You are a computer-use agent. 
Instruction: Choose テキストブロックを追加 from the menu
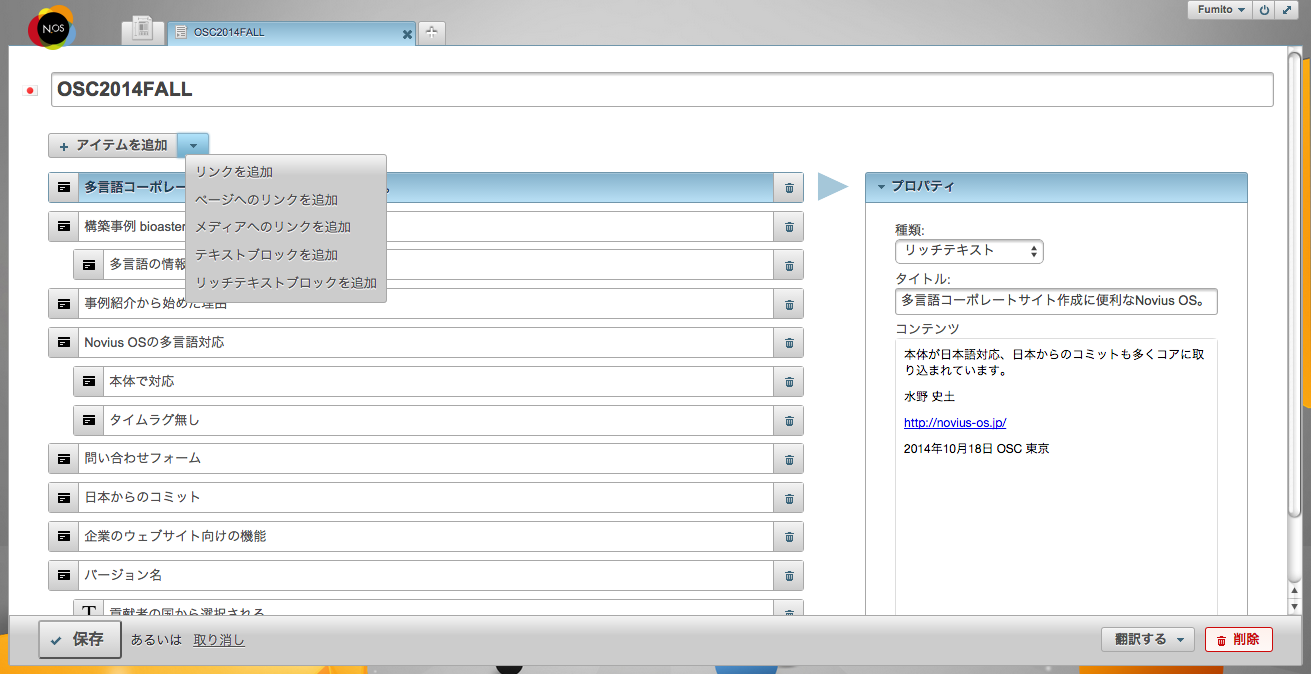[x=286, y=255]
